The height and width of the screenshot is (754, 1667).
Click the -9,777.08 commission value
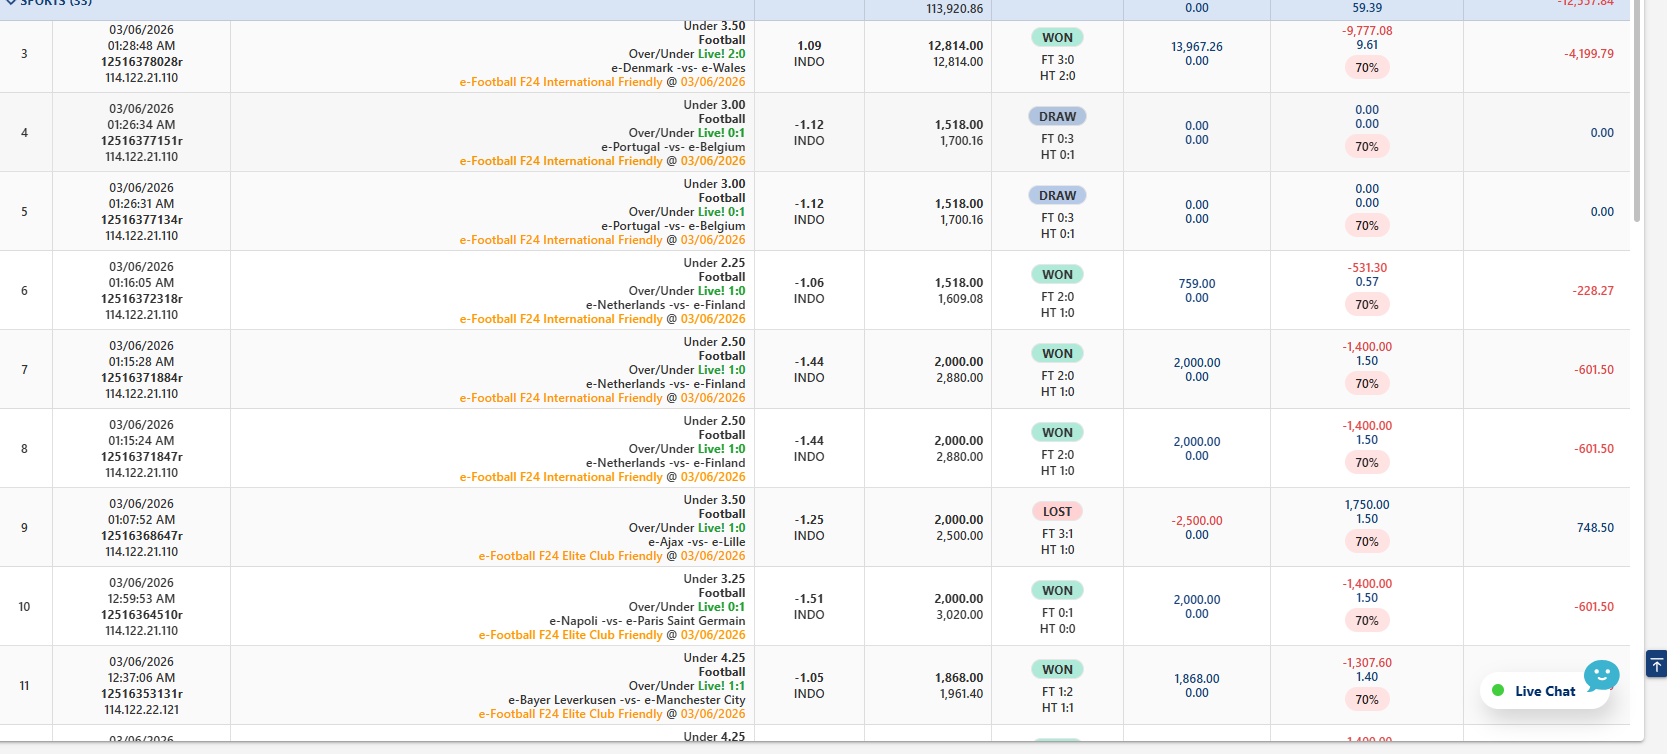(1367, 31)
